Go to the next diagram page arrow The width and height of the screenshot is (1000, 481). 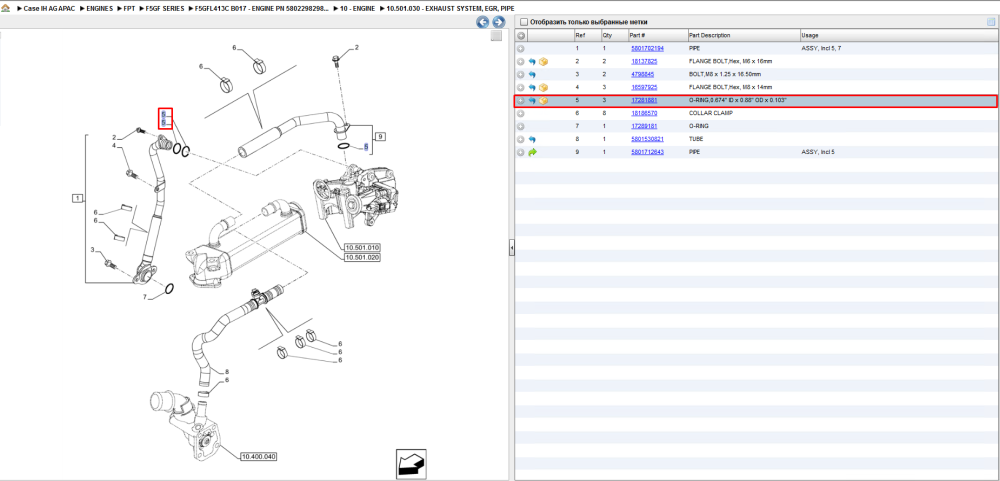(499, 22)
